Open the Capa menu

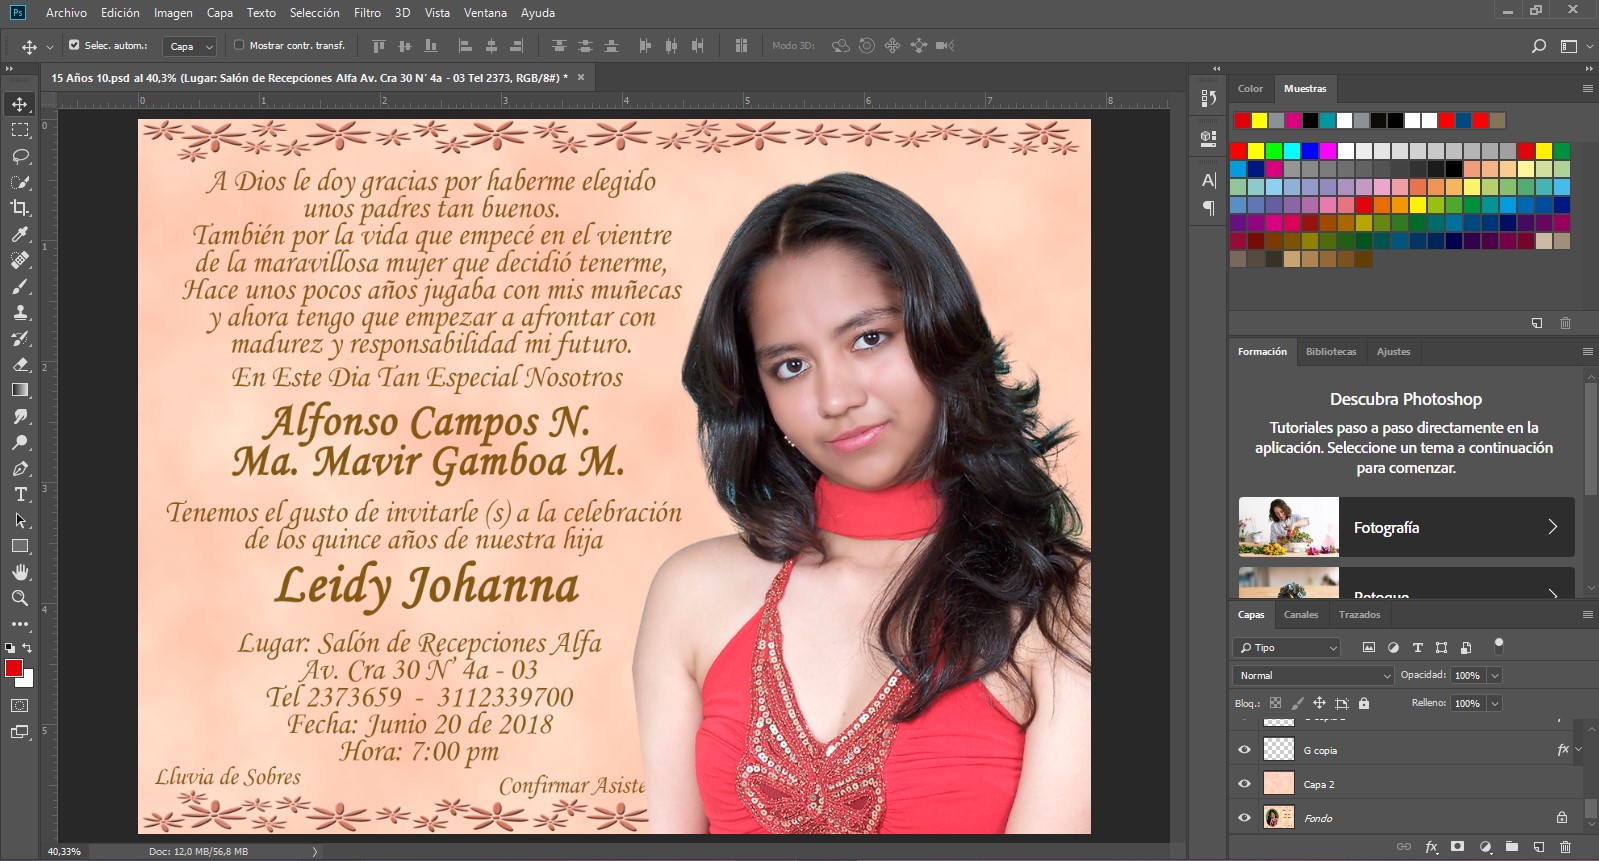pos(219,13)
